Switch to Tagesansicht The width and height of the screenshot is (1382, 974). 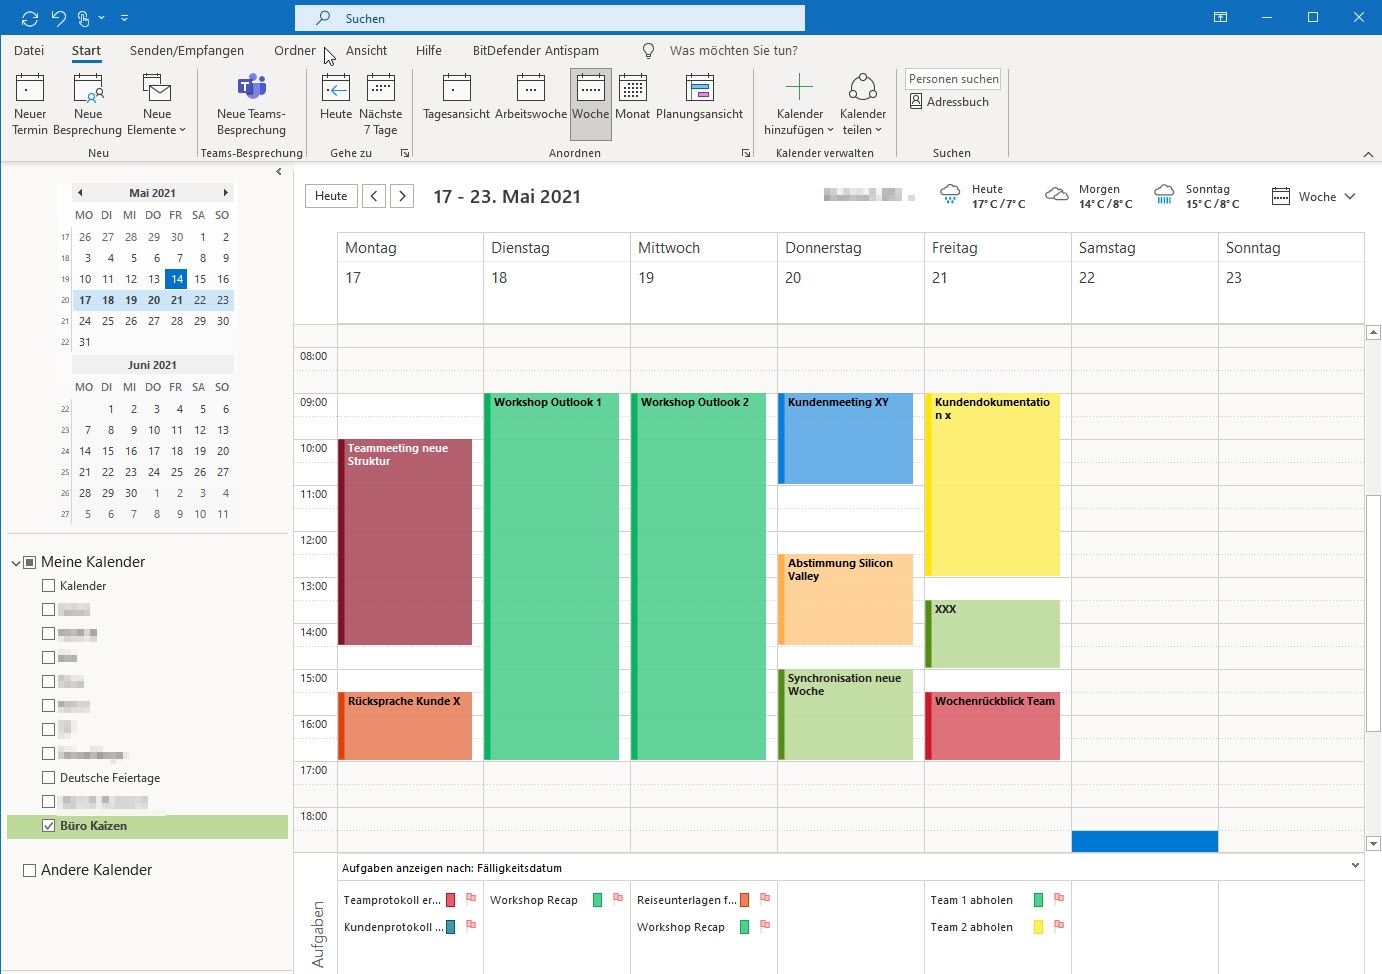click(x=456, y=97)
